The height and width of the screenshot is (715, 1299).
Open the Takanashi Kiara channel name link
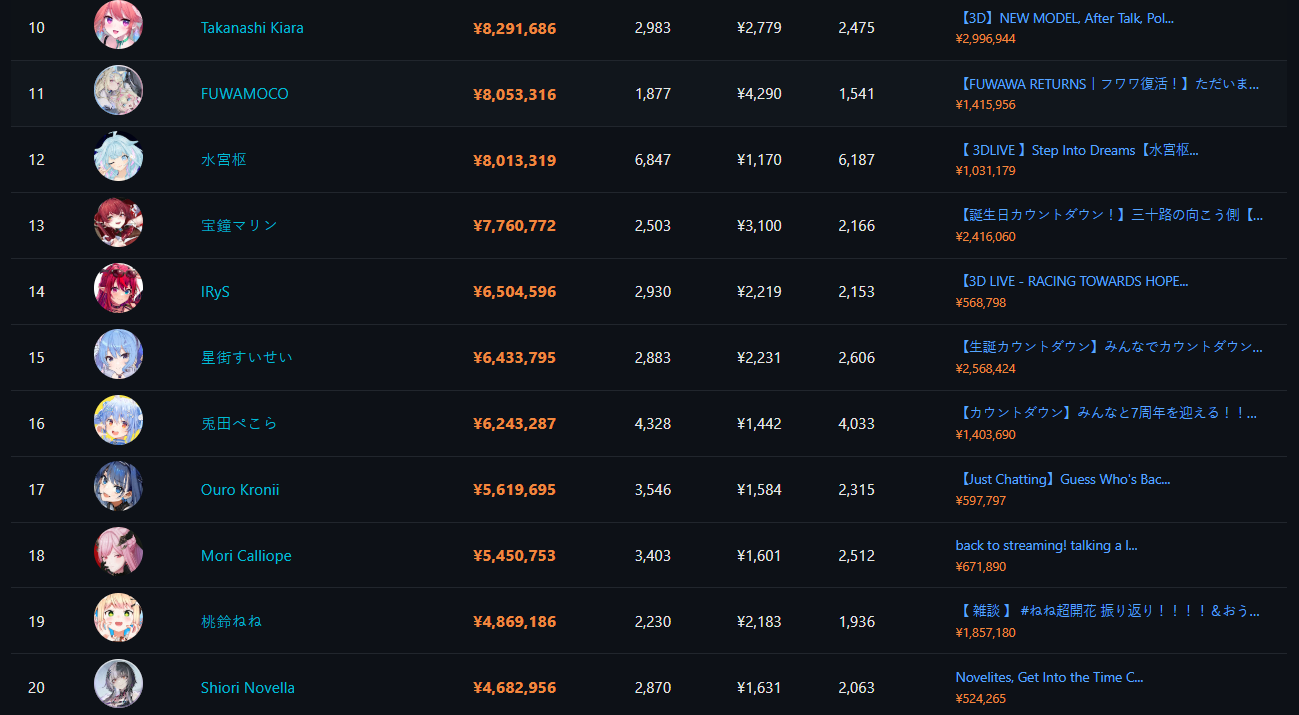click(252, 28)
